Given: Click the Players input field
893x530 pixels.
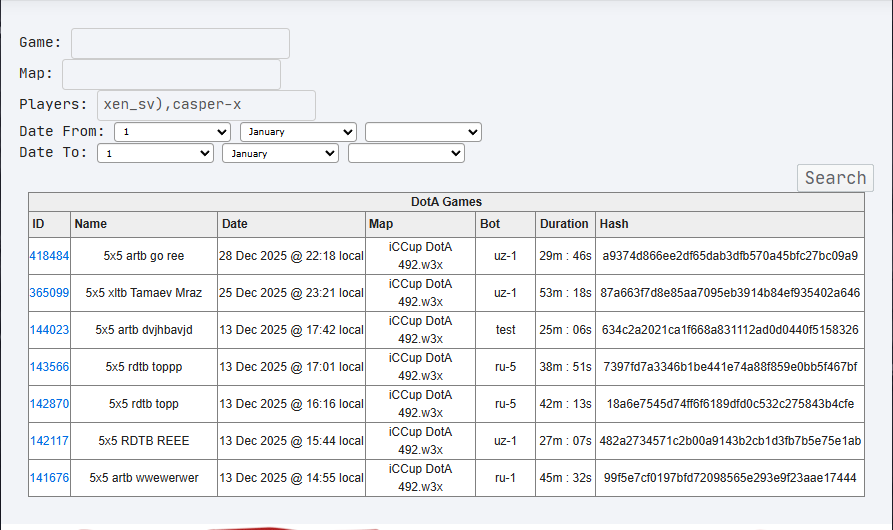Looking at the screenshot, I should click(206, 105).
